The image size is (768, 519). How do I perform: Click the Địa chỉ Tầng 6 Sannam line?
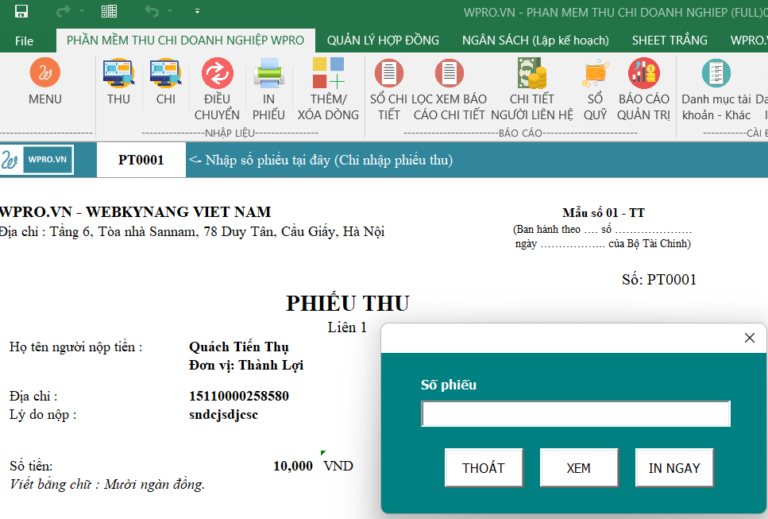pos(192,231)
